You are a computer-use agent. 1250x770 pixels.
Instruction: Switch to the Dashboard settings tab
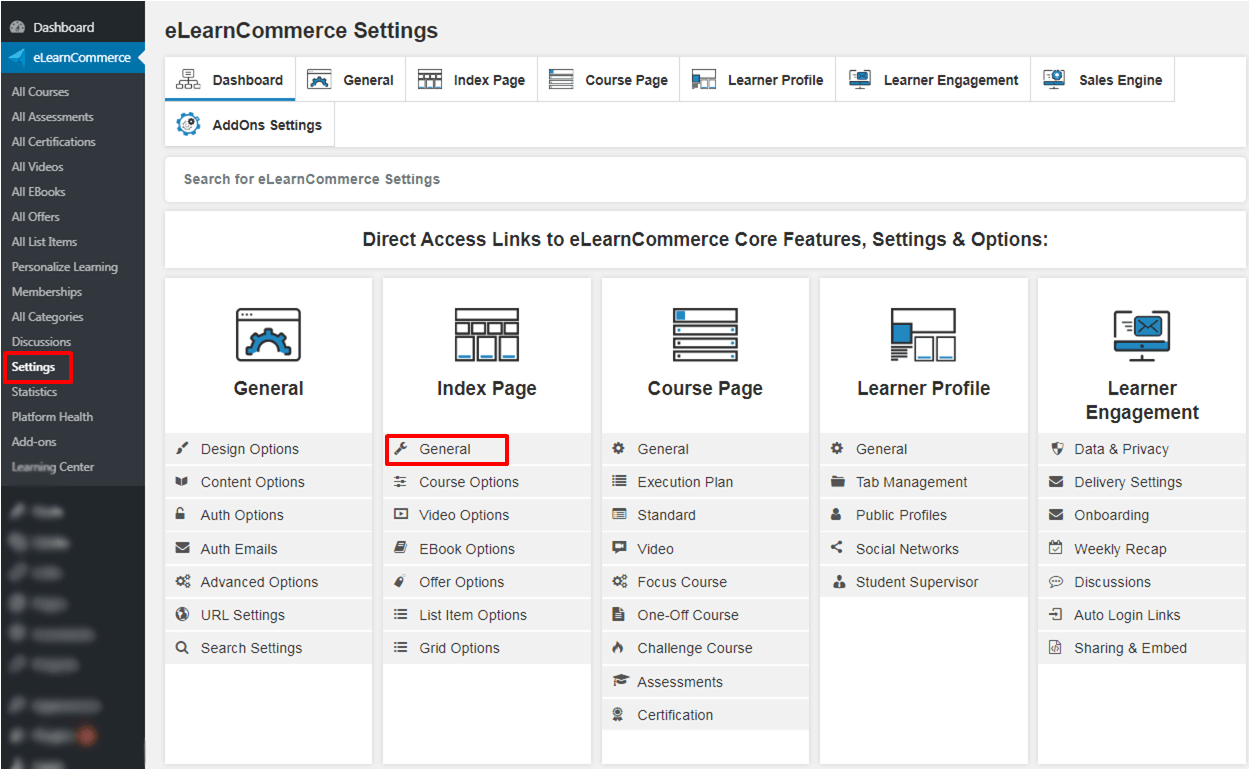[230, 80]
